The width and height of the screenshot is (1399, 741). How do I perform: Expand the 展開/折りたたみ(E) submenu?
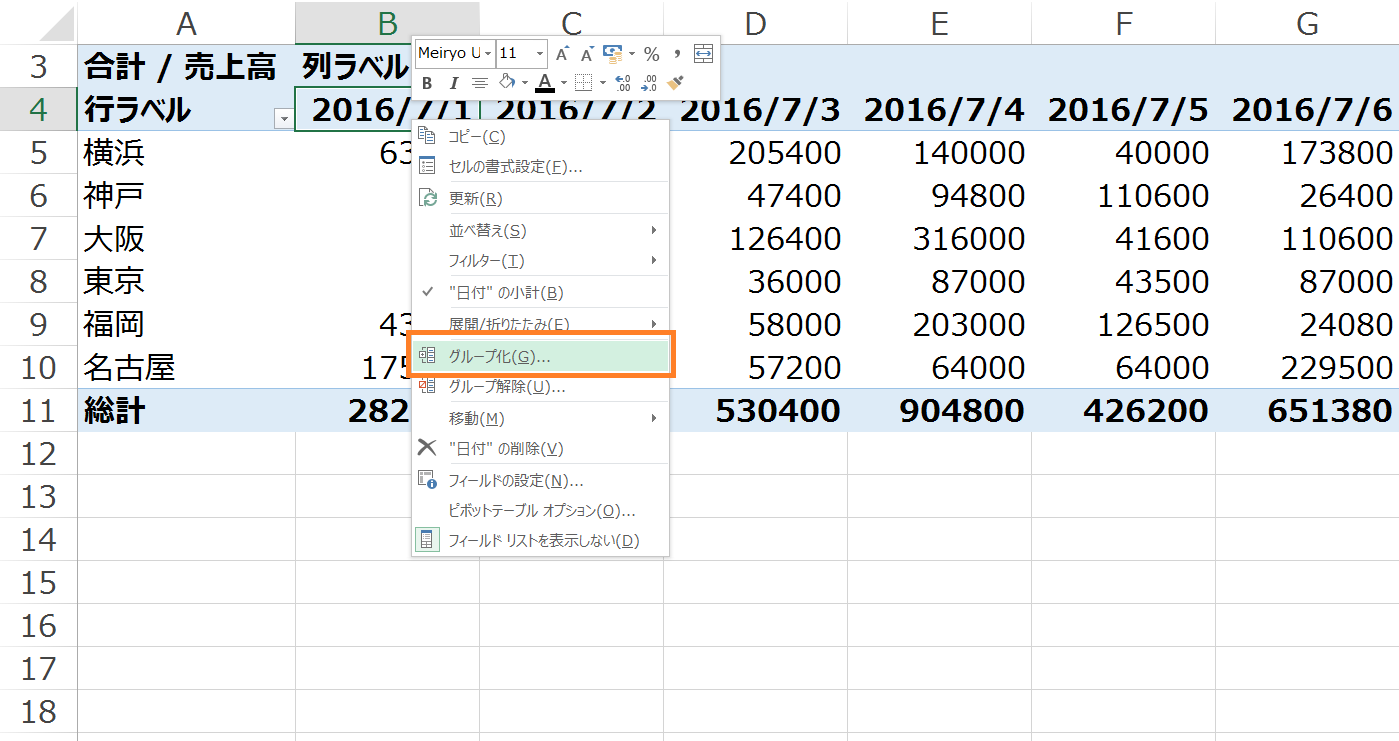click(540, 323)
